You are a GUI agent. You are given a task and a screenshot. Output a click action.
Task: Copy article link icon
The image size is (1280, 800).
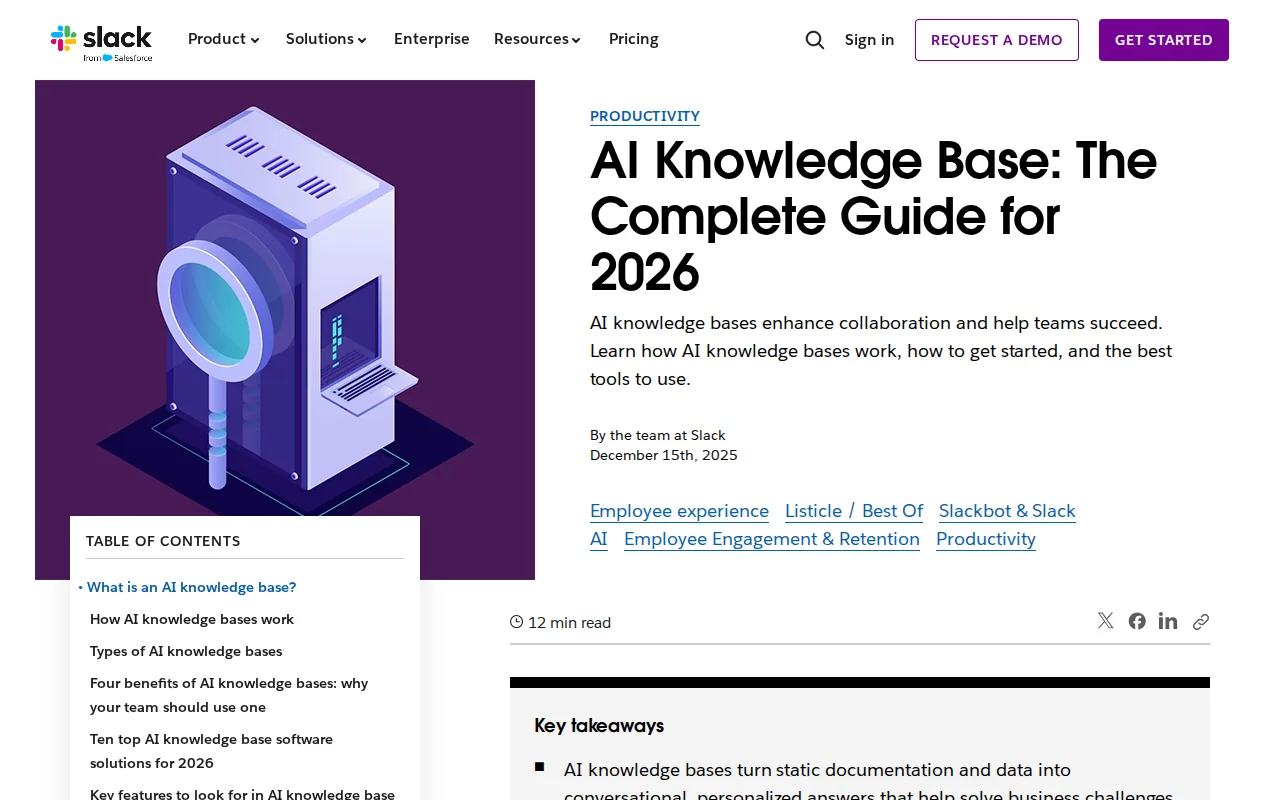pyautogui.click(x=1201, y=621)
